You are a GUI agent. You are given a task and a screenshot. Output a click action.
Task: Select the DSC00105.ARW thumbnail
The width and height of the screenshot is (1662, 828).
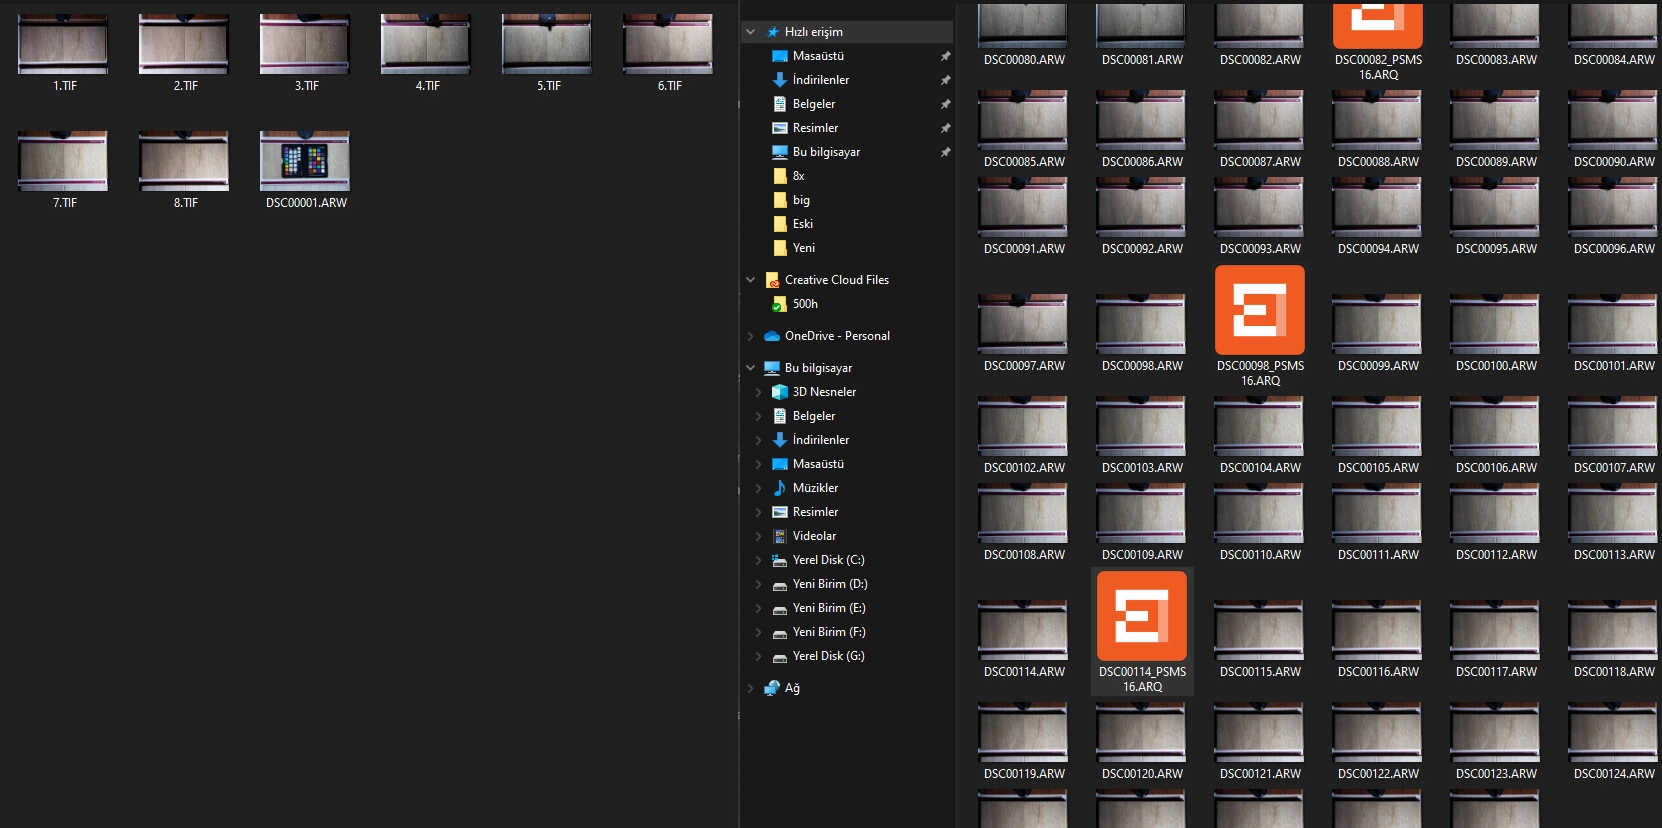pos(1377,426)
